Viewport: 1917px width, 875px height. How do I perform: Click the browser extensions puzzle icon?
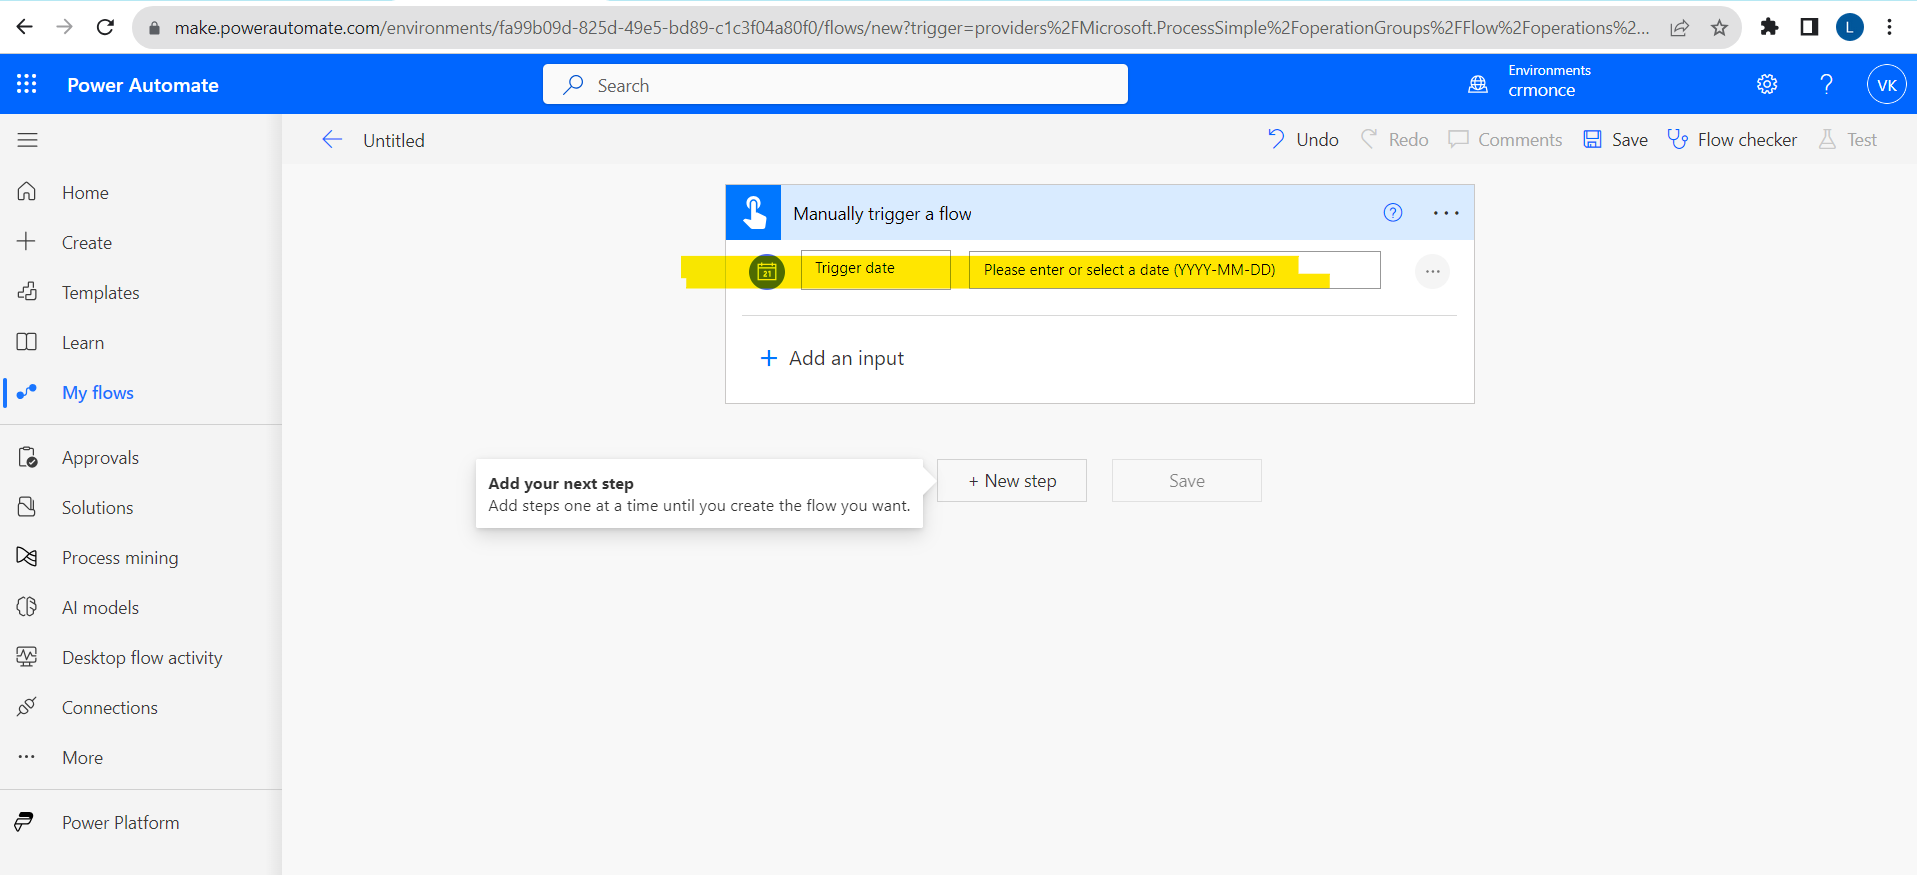pyautogui.click(x=1769, y=27)
